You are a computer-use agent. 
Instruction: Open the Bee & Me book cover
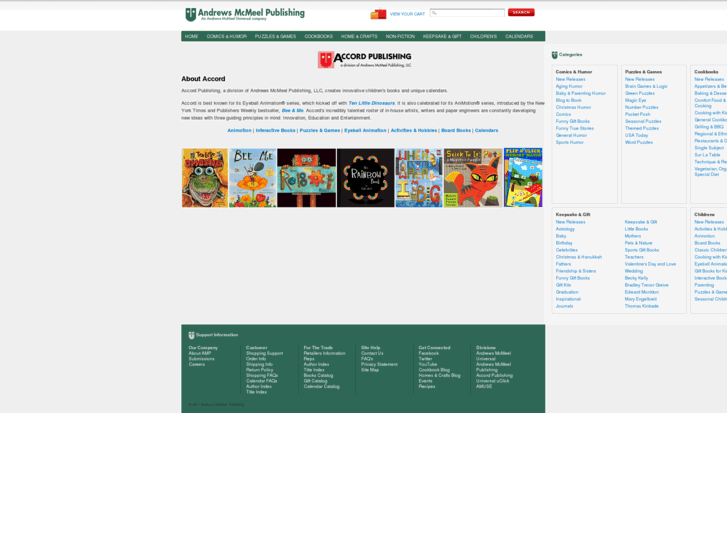[x=253, y=178]
